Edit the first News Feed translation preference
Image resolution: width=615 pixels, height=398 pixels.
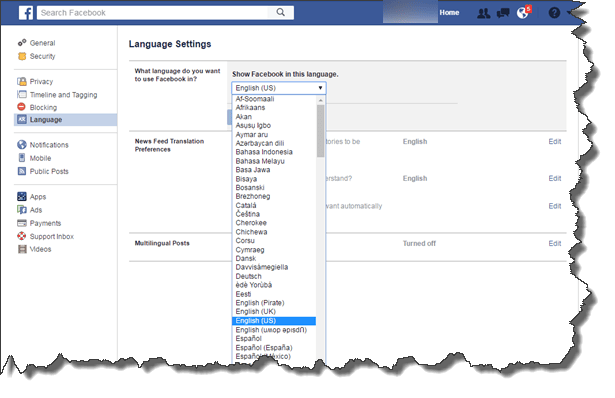click(555, 142)
